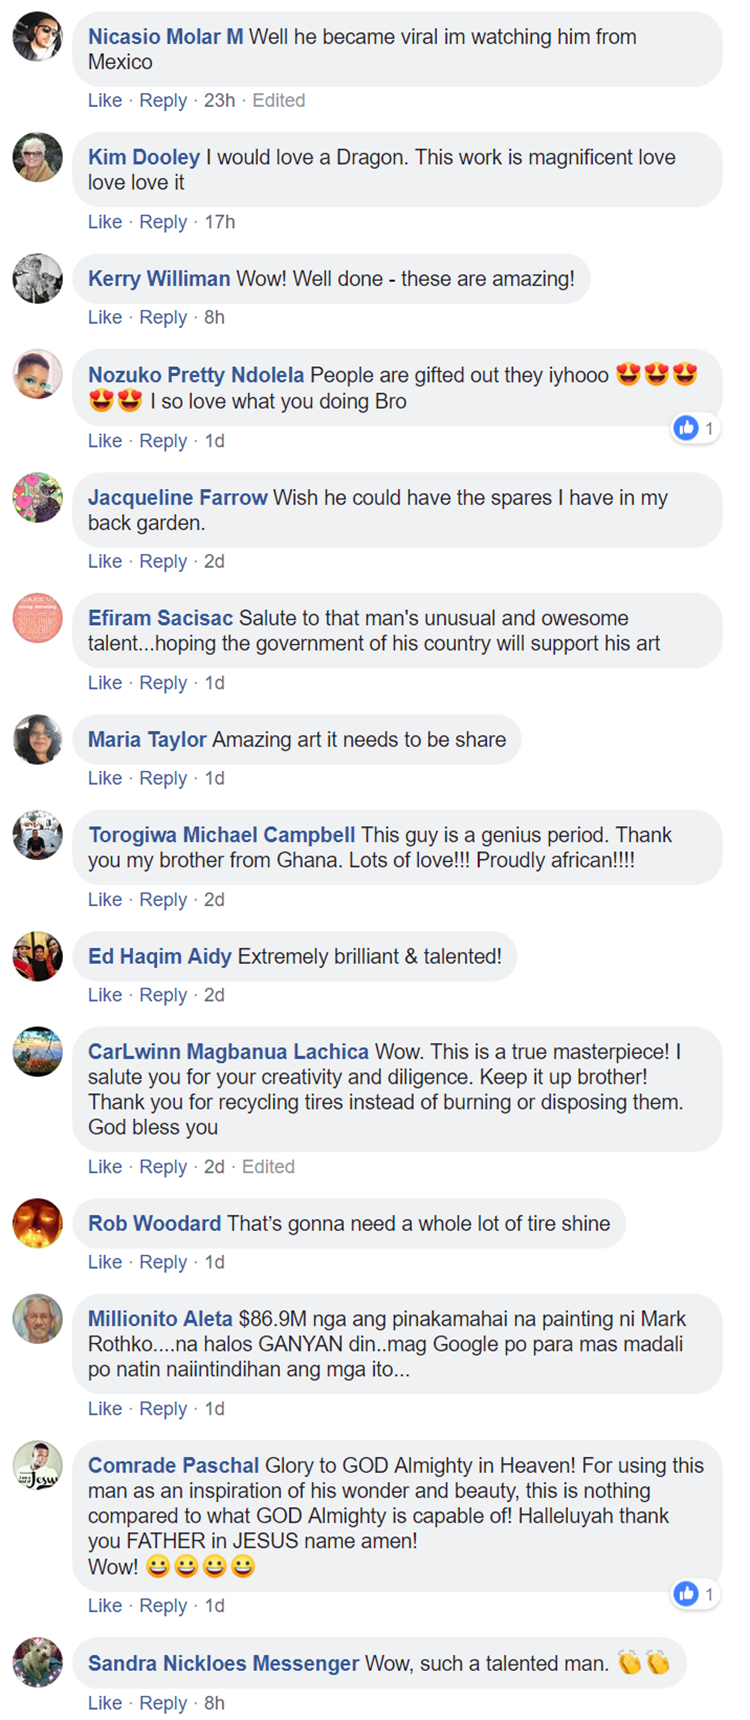The height and width of the screenshot is (1720, 750).
Task: Reply to Sandra Nickloes Messenger's comment
Action: point(163,1703)
